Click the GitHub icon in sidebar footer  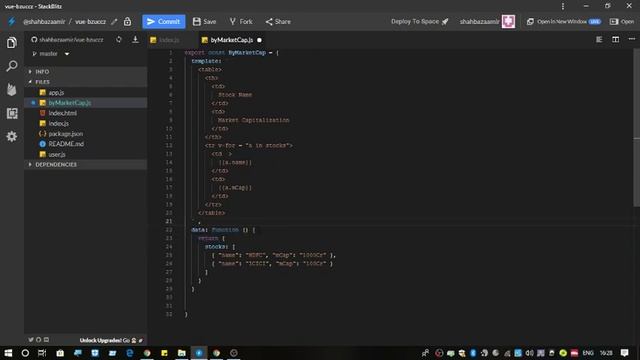point(38,340)
